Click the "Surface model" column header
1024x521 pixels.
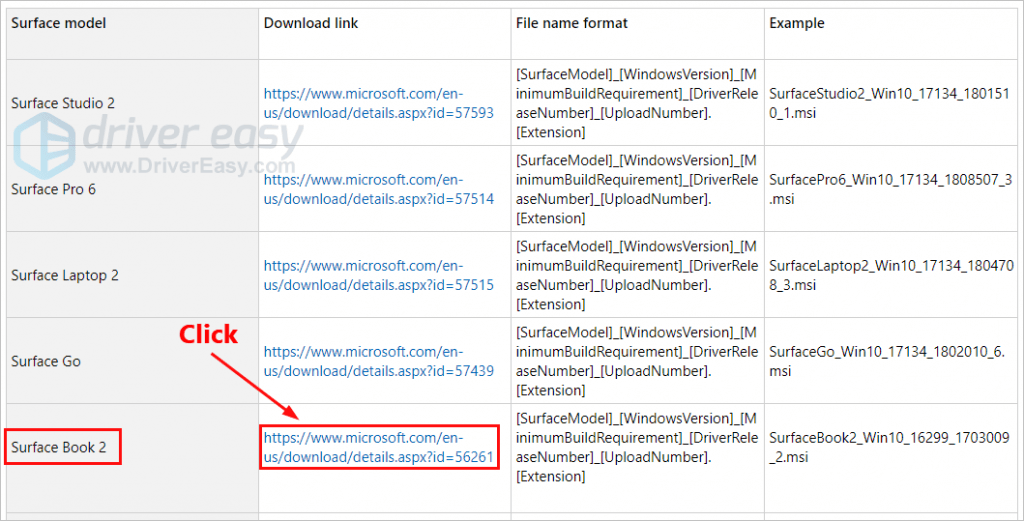(x=59, y=23)
